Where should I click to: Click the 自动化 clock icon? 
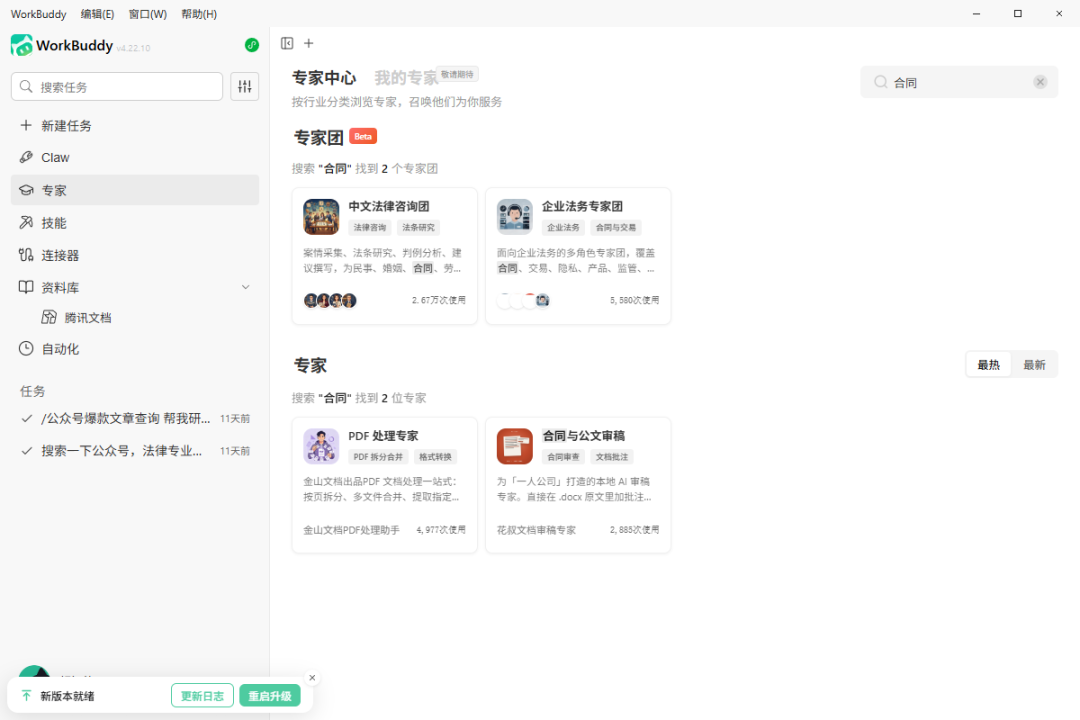coord(26,349)
